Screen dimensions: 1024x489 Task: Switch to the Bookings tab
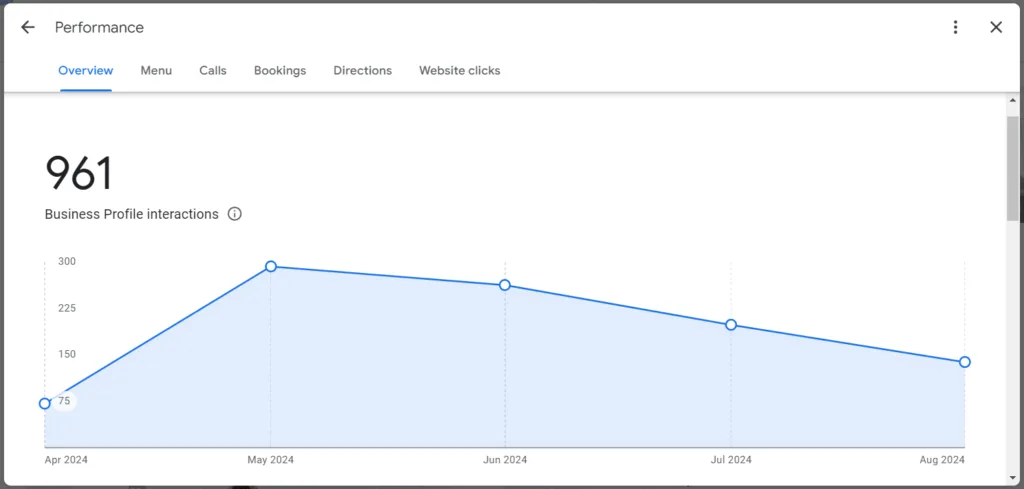coord(280,71)
